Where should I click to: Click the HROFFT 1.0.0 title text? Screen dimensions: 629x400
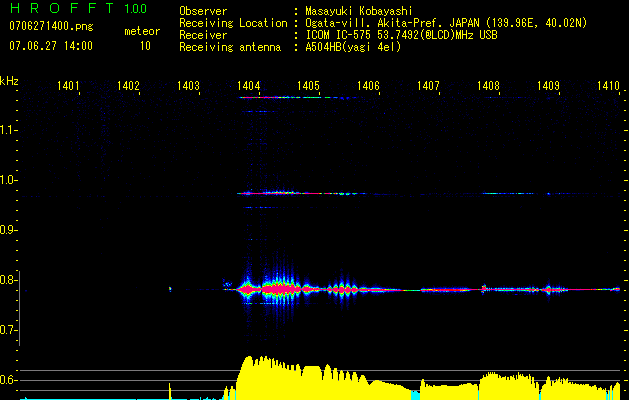point(78,8)
